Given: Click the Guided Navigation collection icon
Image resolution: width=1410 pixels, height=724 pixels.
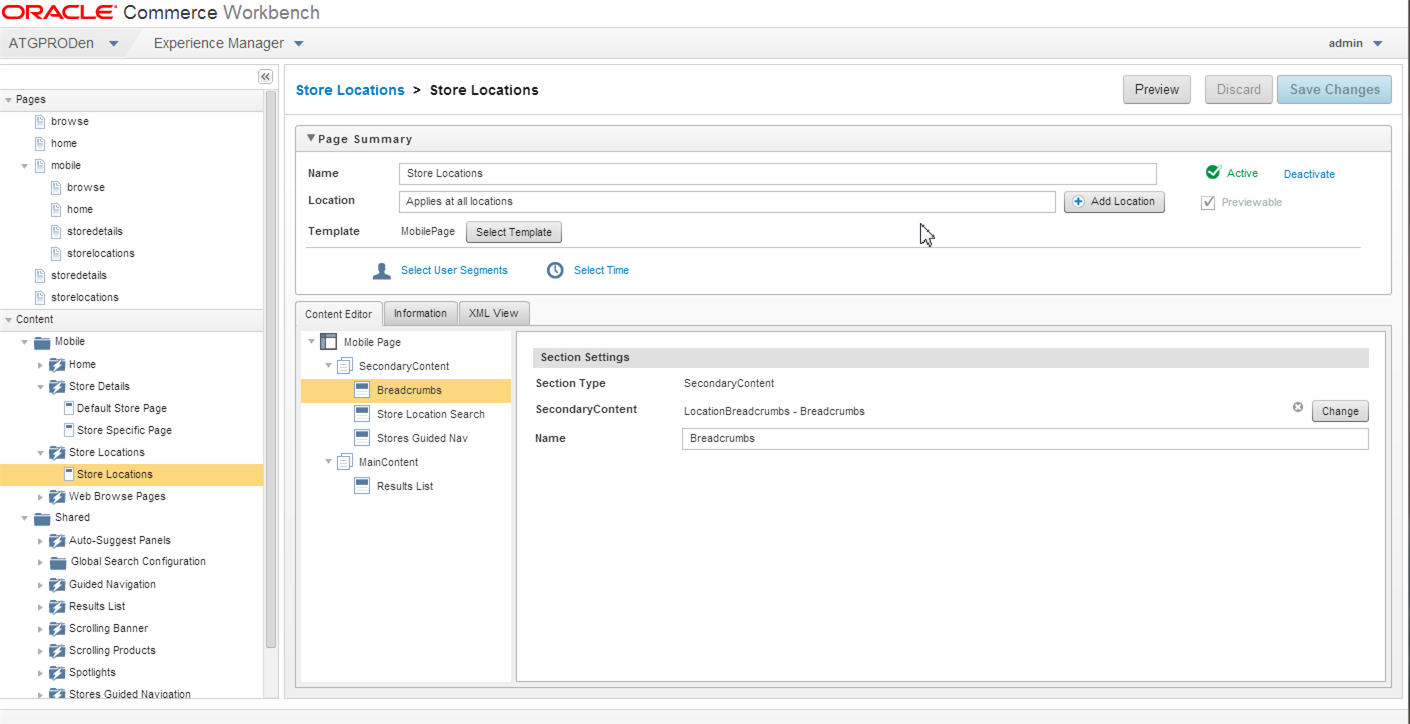Looking at the screenshot, I should tap(57, 584).
